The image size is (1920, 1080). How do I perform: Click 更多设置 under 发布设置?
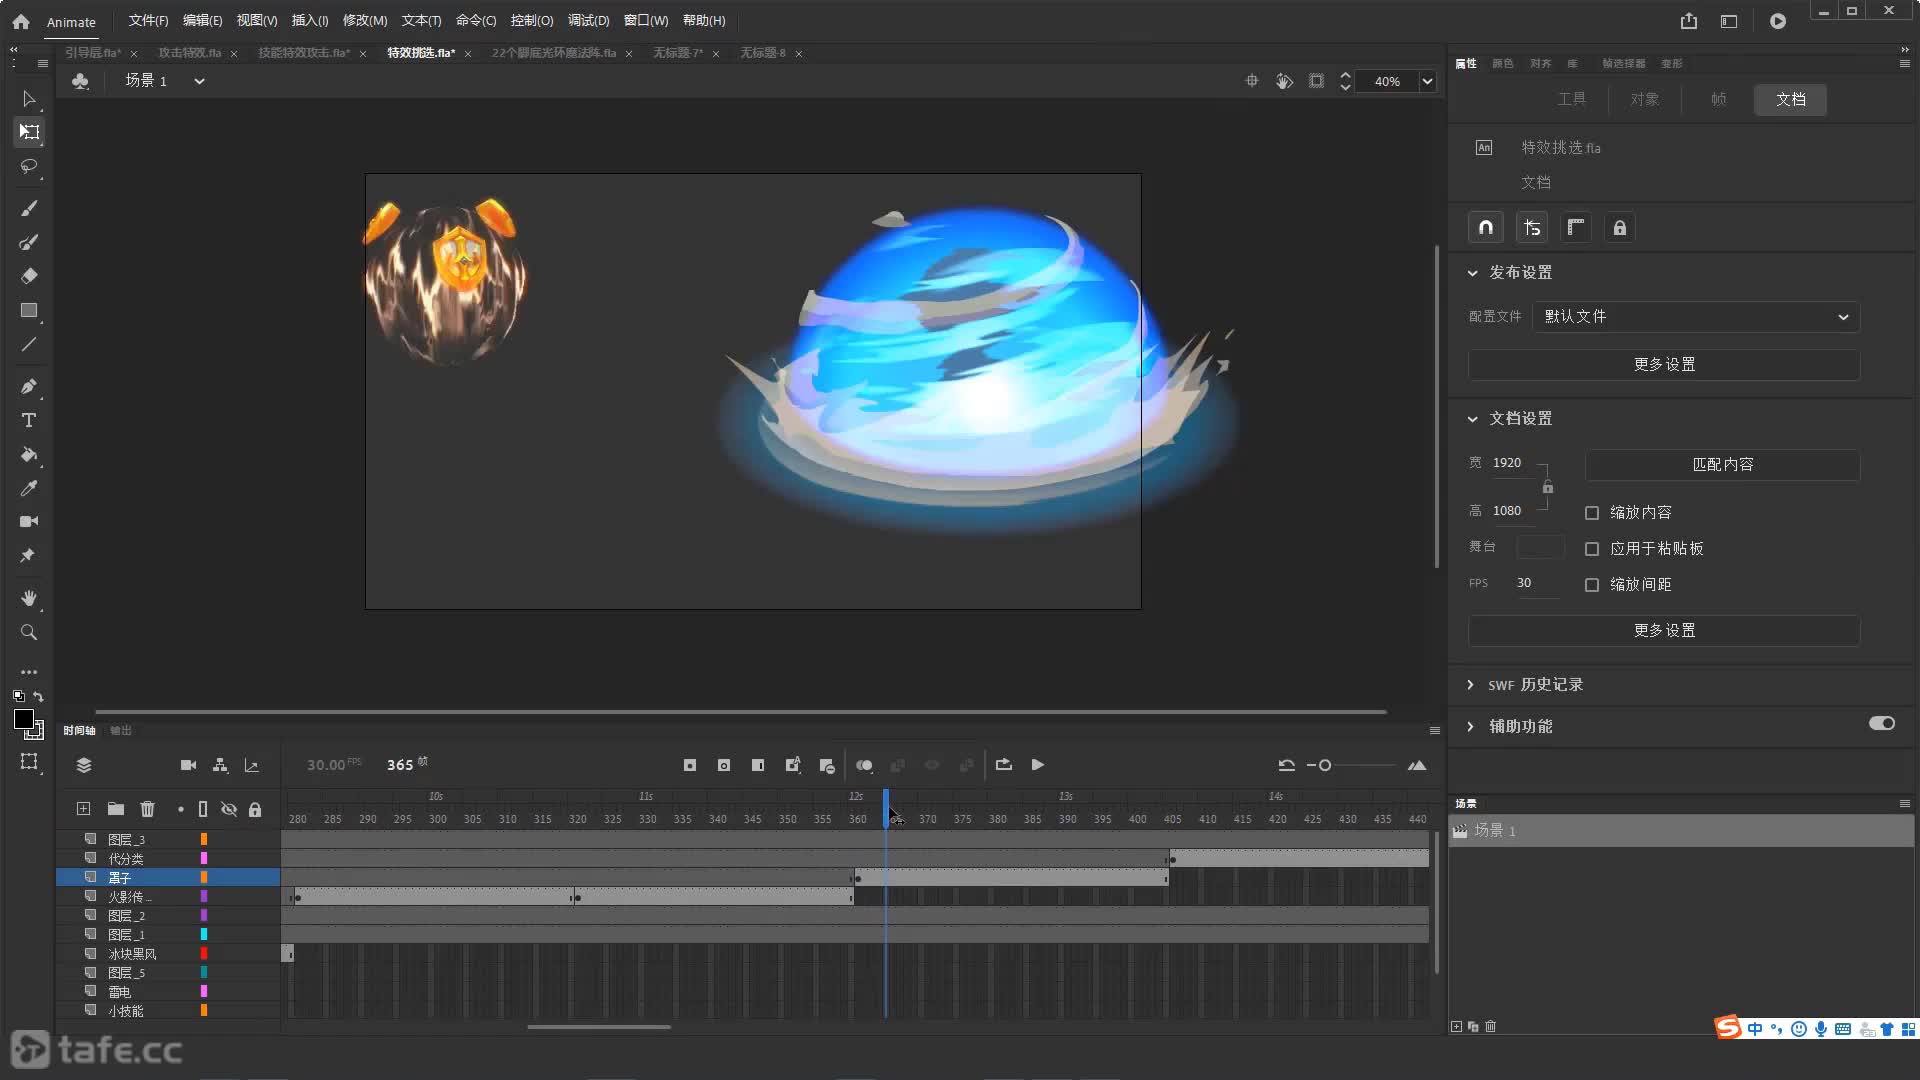[1664, 365]
